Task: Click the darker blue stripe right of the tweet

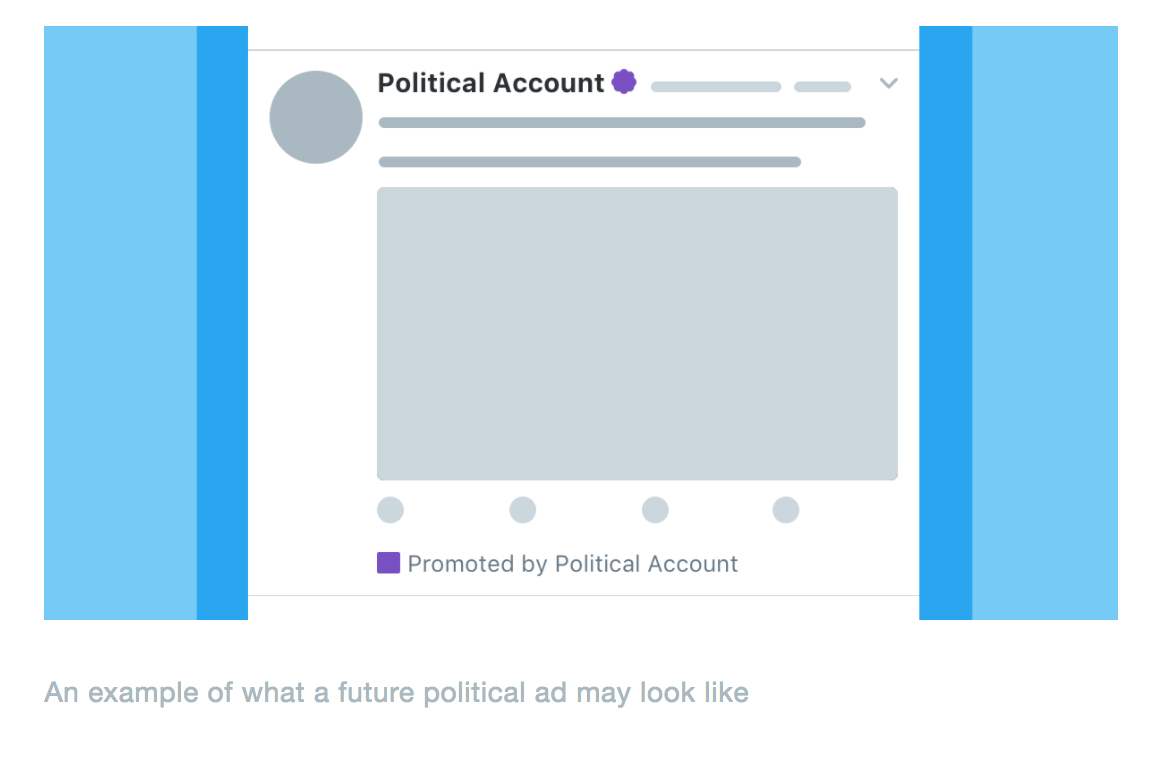Action: 945,322
